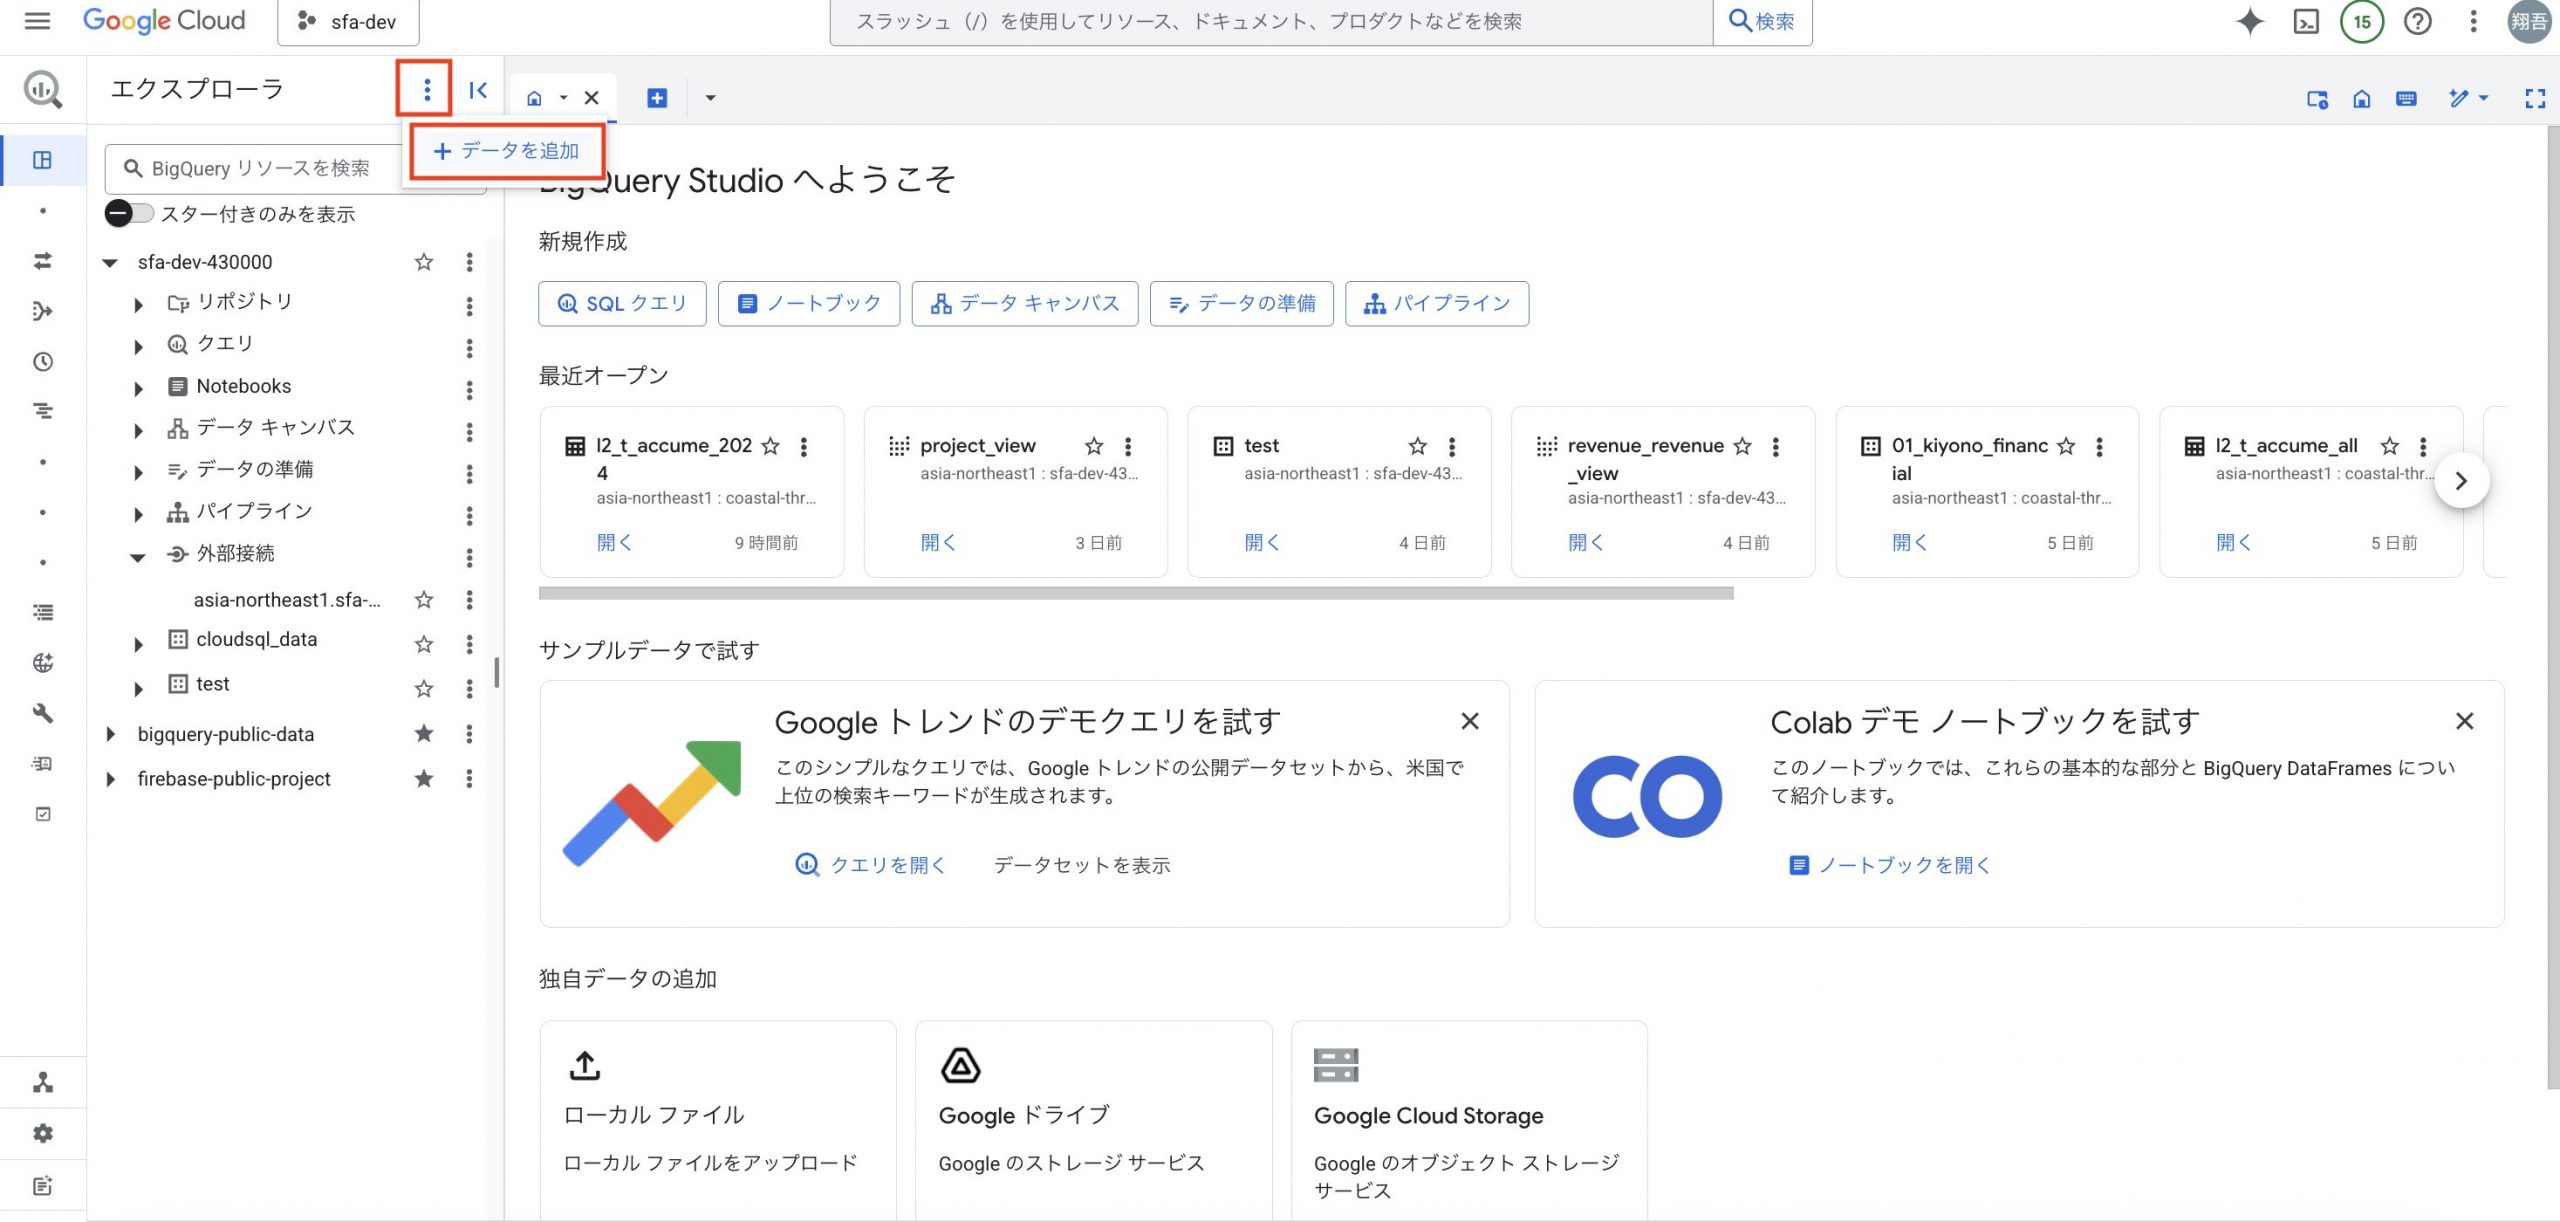The width and height of the screenshot is (2560, 1222).
Task: Close the home tab
Action: point(591,98)
